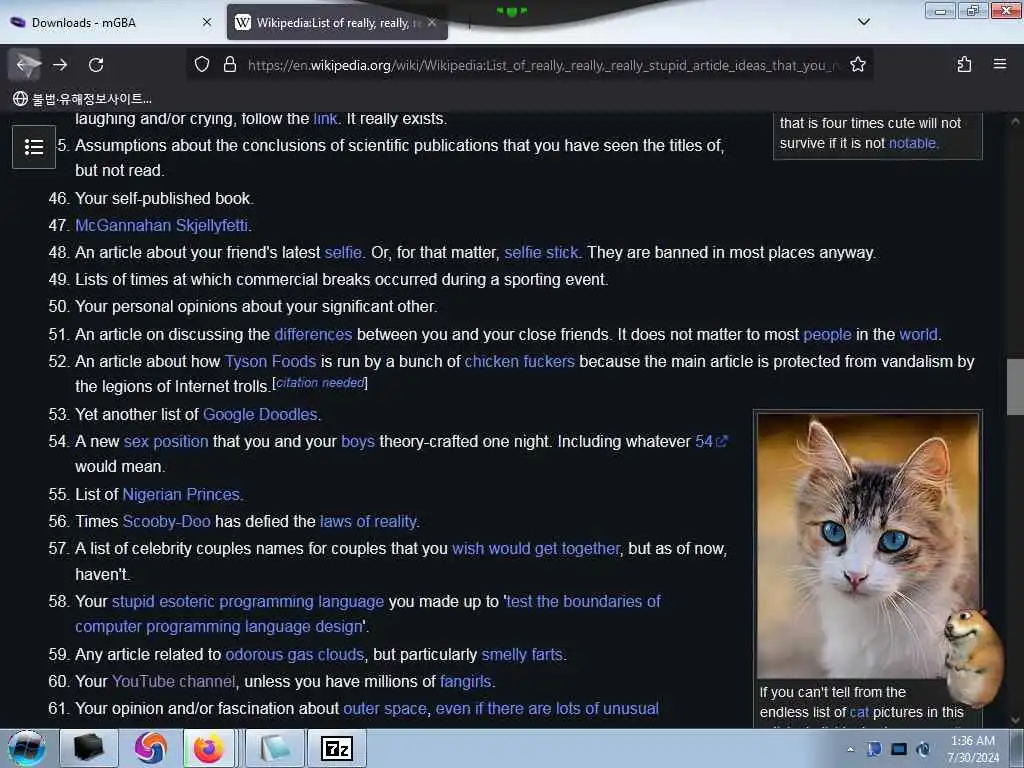Open the 'world' link in item 51
Screen dimensions: 1024x768
pyautogui.click(x=918, y=334)
